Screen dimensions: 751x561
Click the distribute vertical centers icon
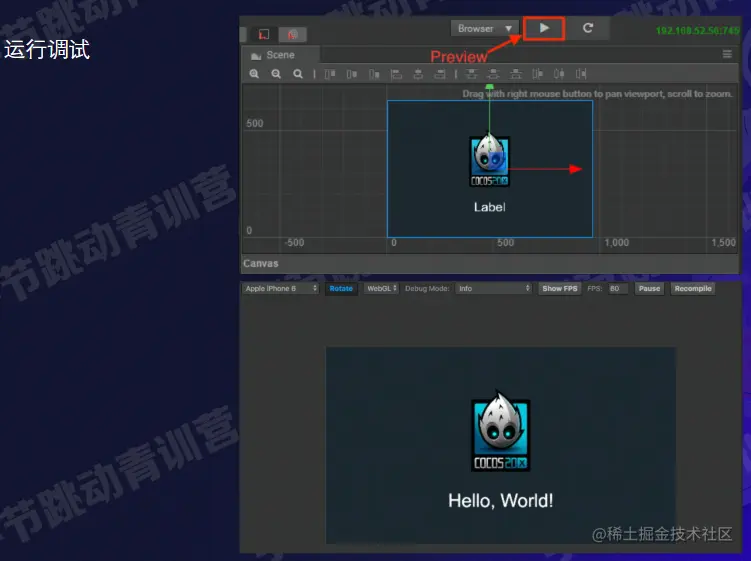[493, 74]
